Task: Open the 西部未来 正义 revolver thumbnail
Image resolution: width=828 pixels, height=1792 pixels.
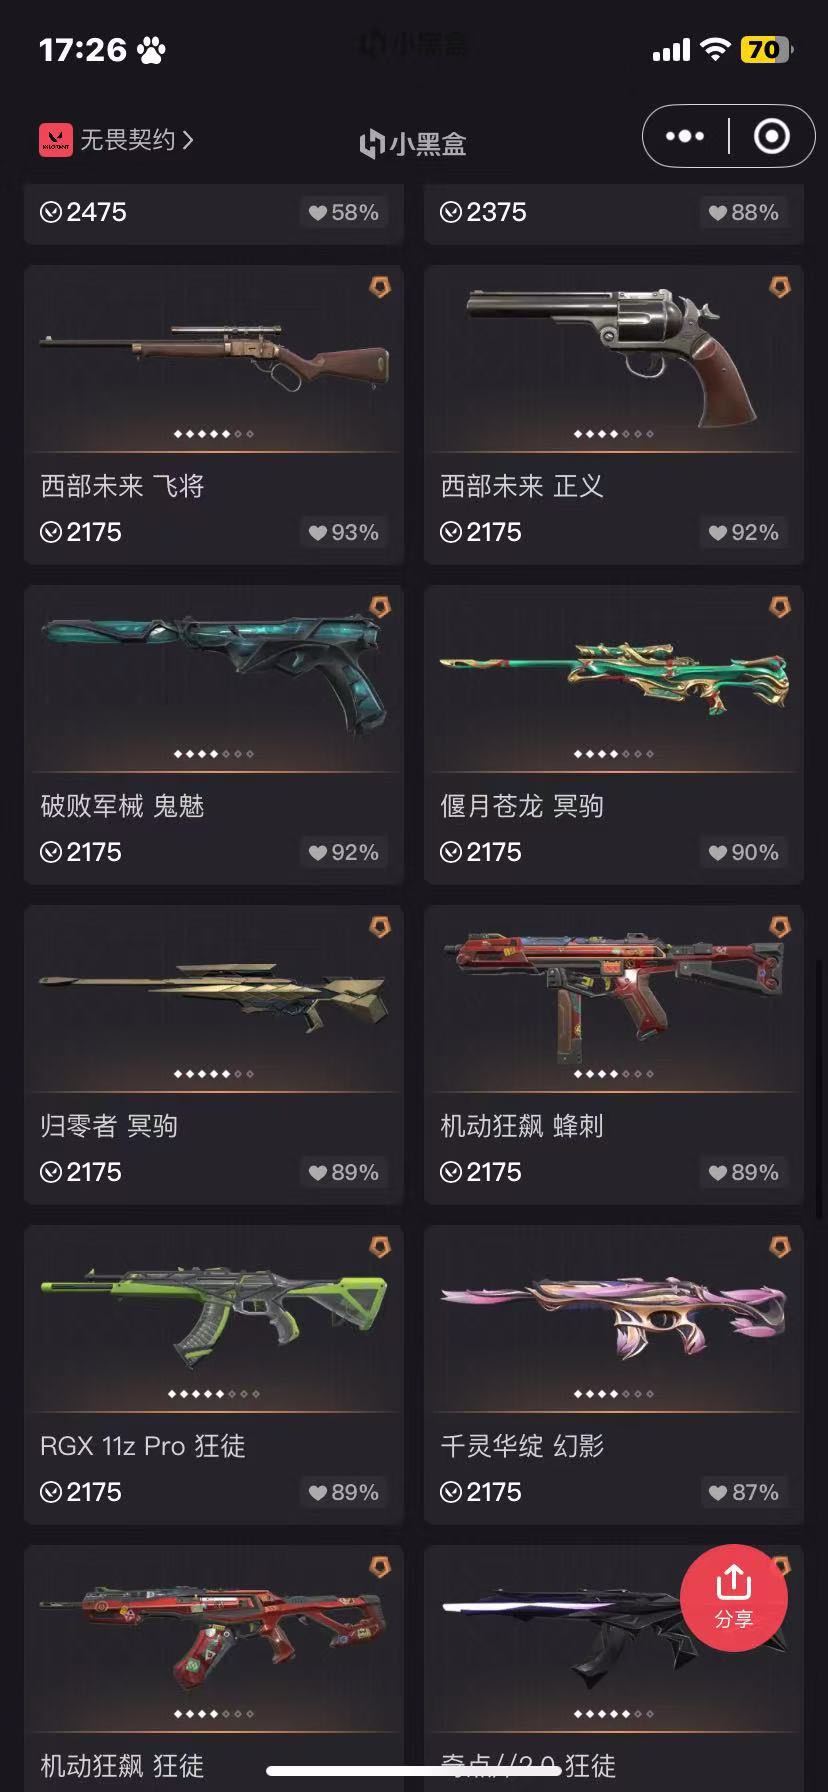Action: coord(613,349)
